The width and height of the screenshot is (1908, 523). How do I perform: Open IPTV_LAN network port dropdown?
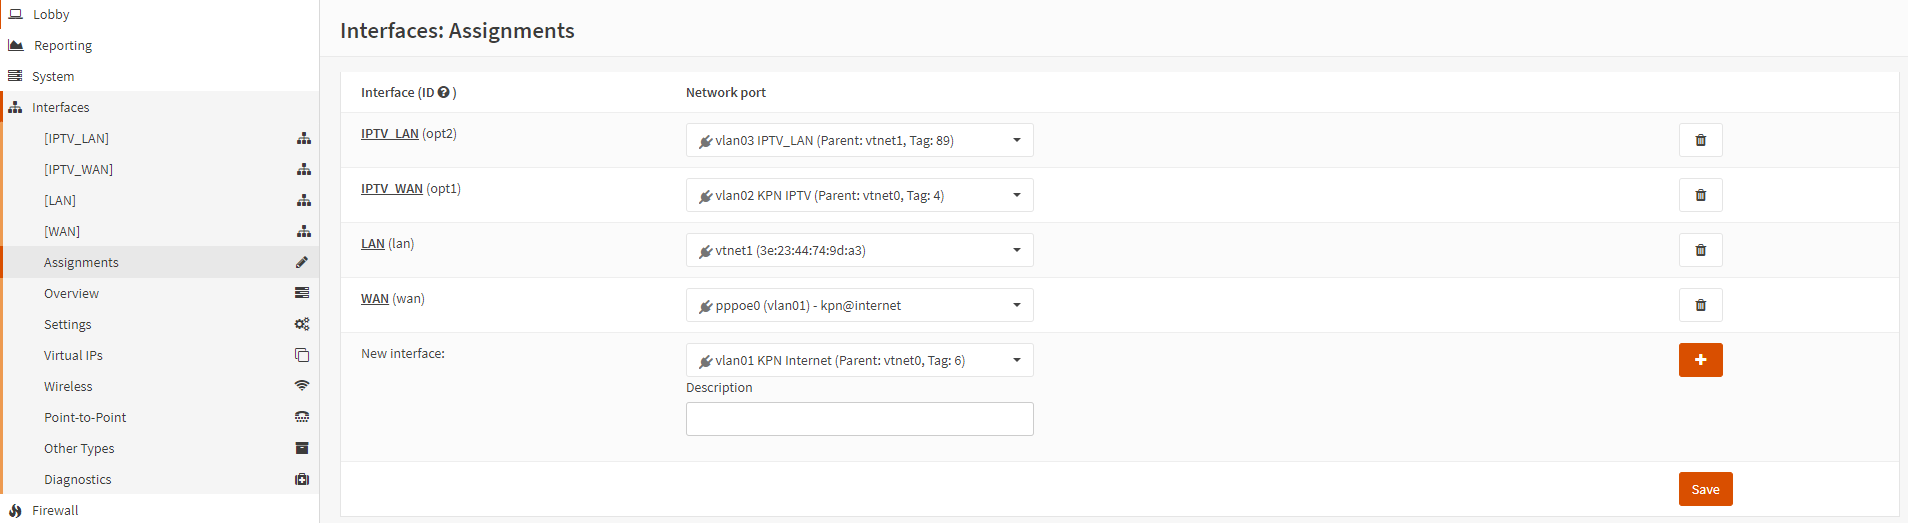click(x=860, y=140)
